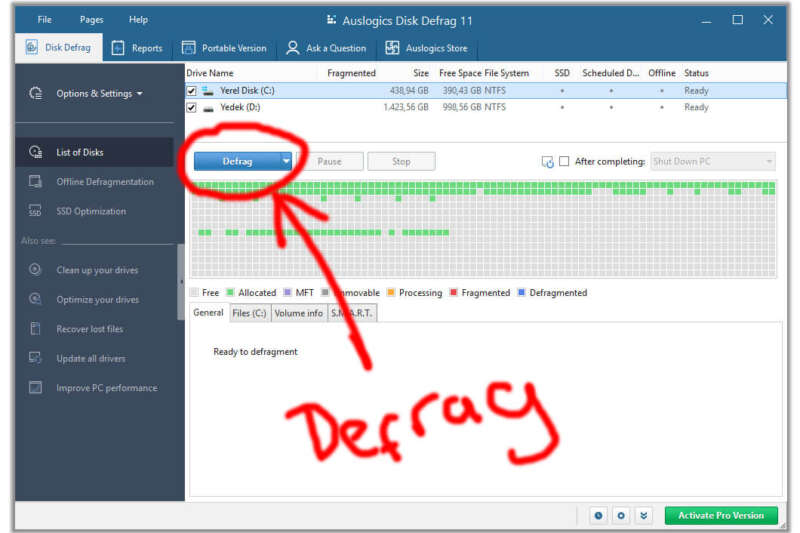The height and width of the screenshot is (533, 800).
Task: Open the Pages menu
Action: pyautogui.click(x=91, y=19)
